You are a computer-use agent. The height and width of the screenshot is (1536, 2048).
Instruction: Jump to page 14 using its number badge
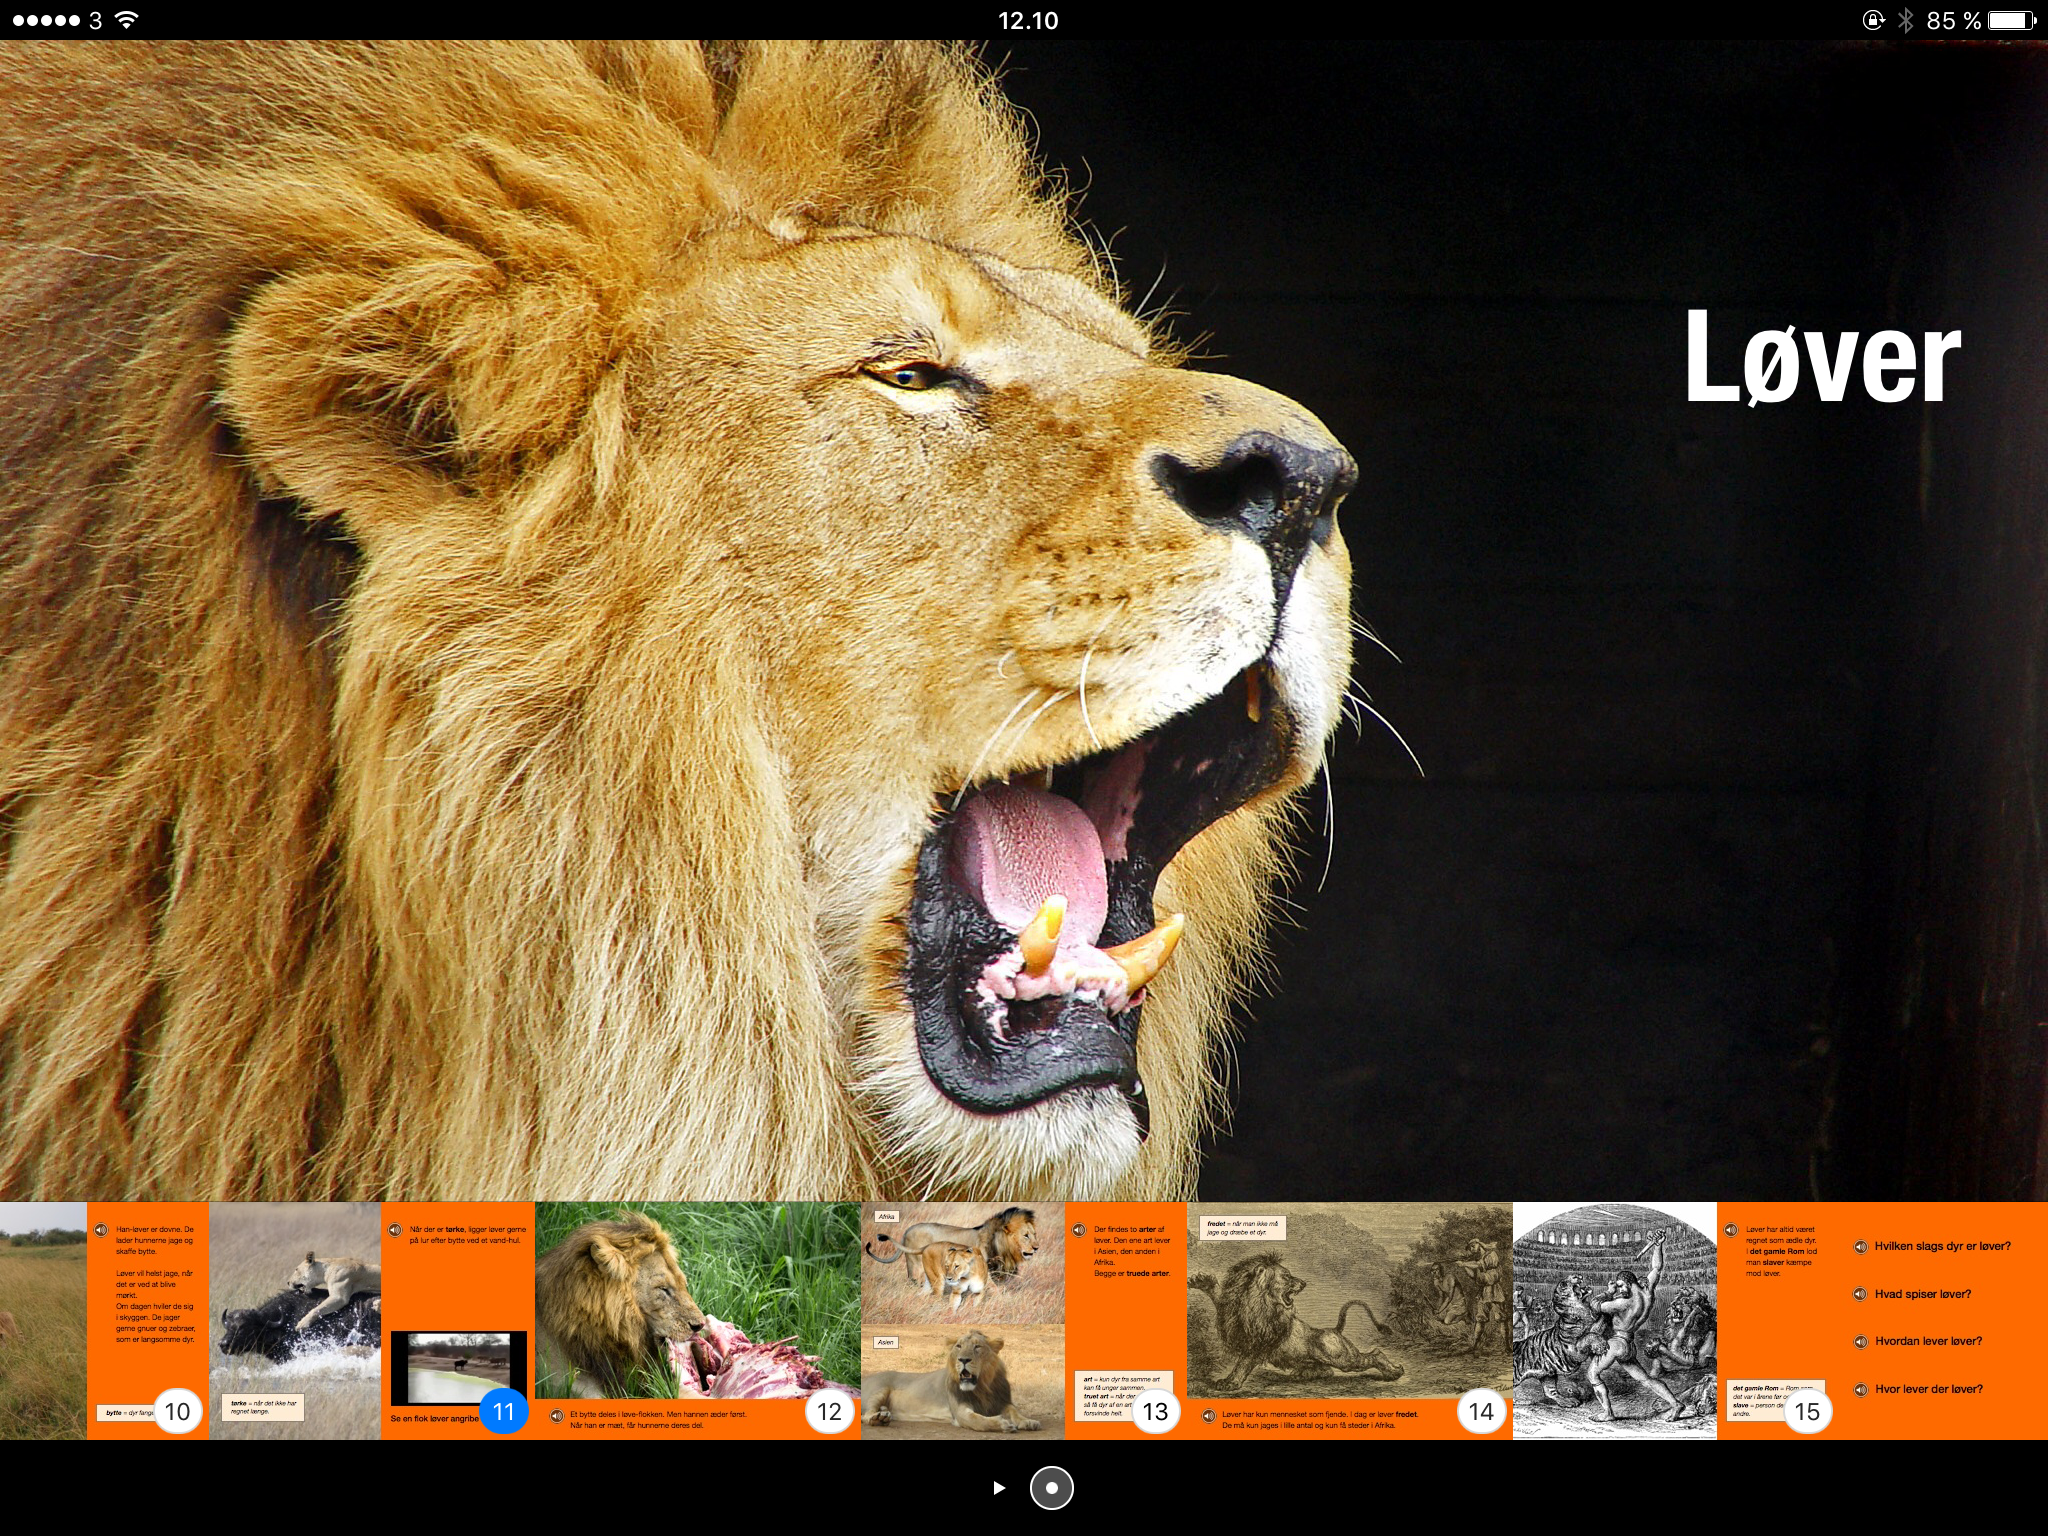tap(1482, 1411)
